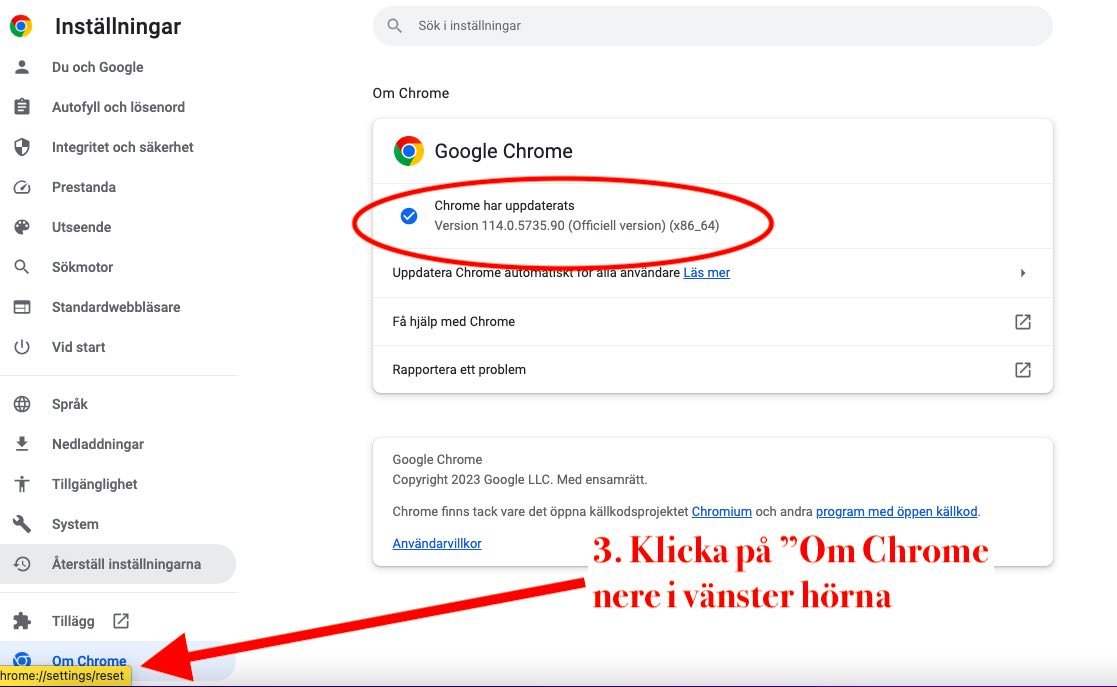The width and height of the screenshot is (1117, 687).
Task: Click the shield icon for Integritet och säkerhet
Action: 22,147
